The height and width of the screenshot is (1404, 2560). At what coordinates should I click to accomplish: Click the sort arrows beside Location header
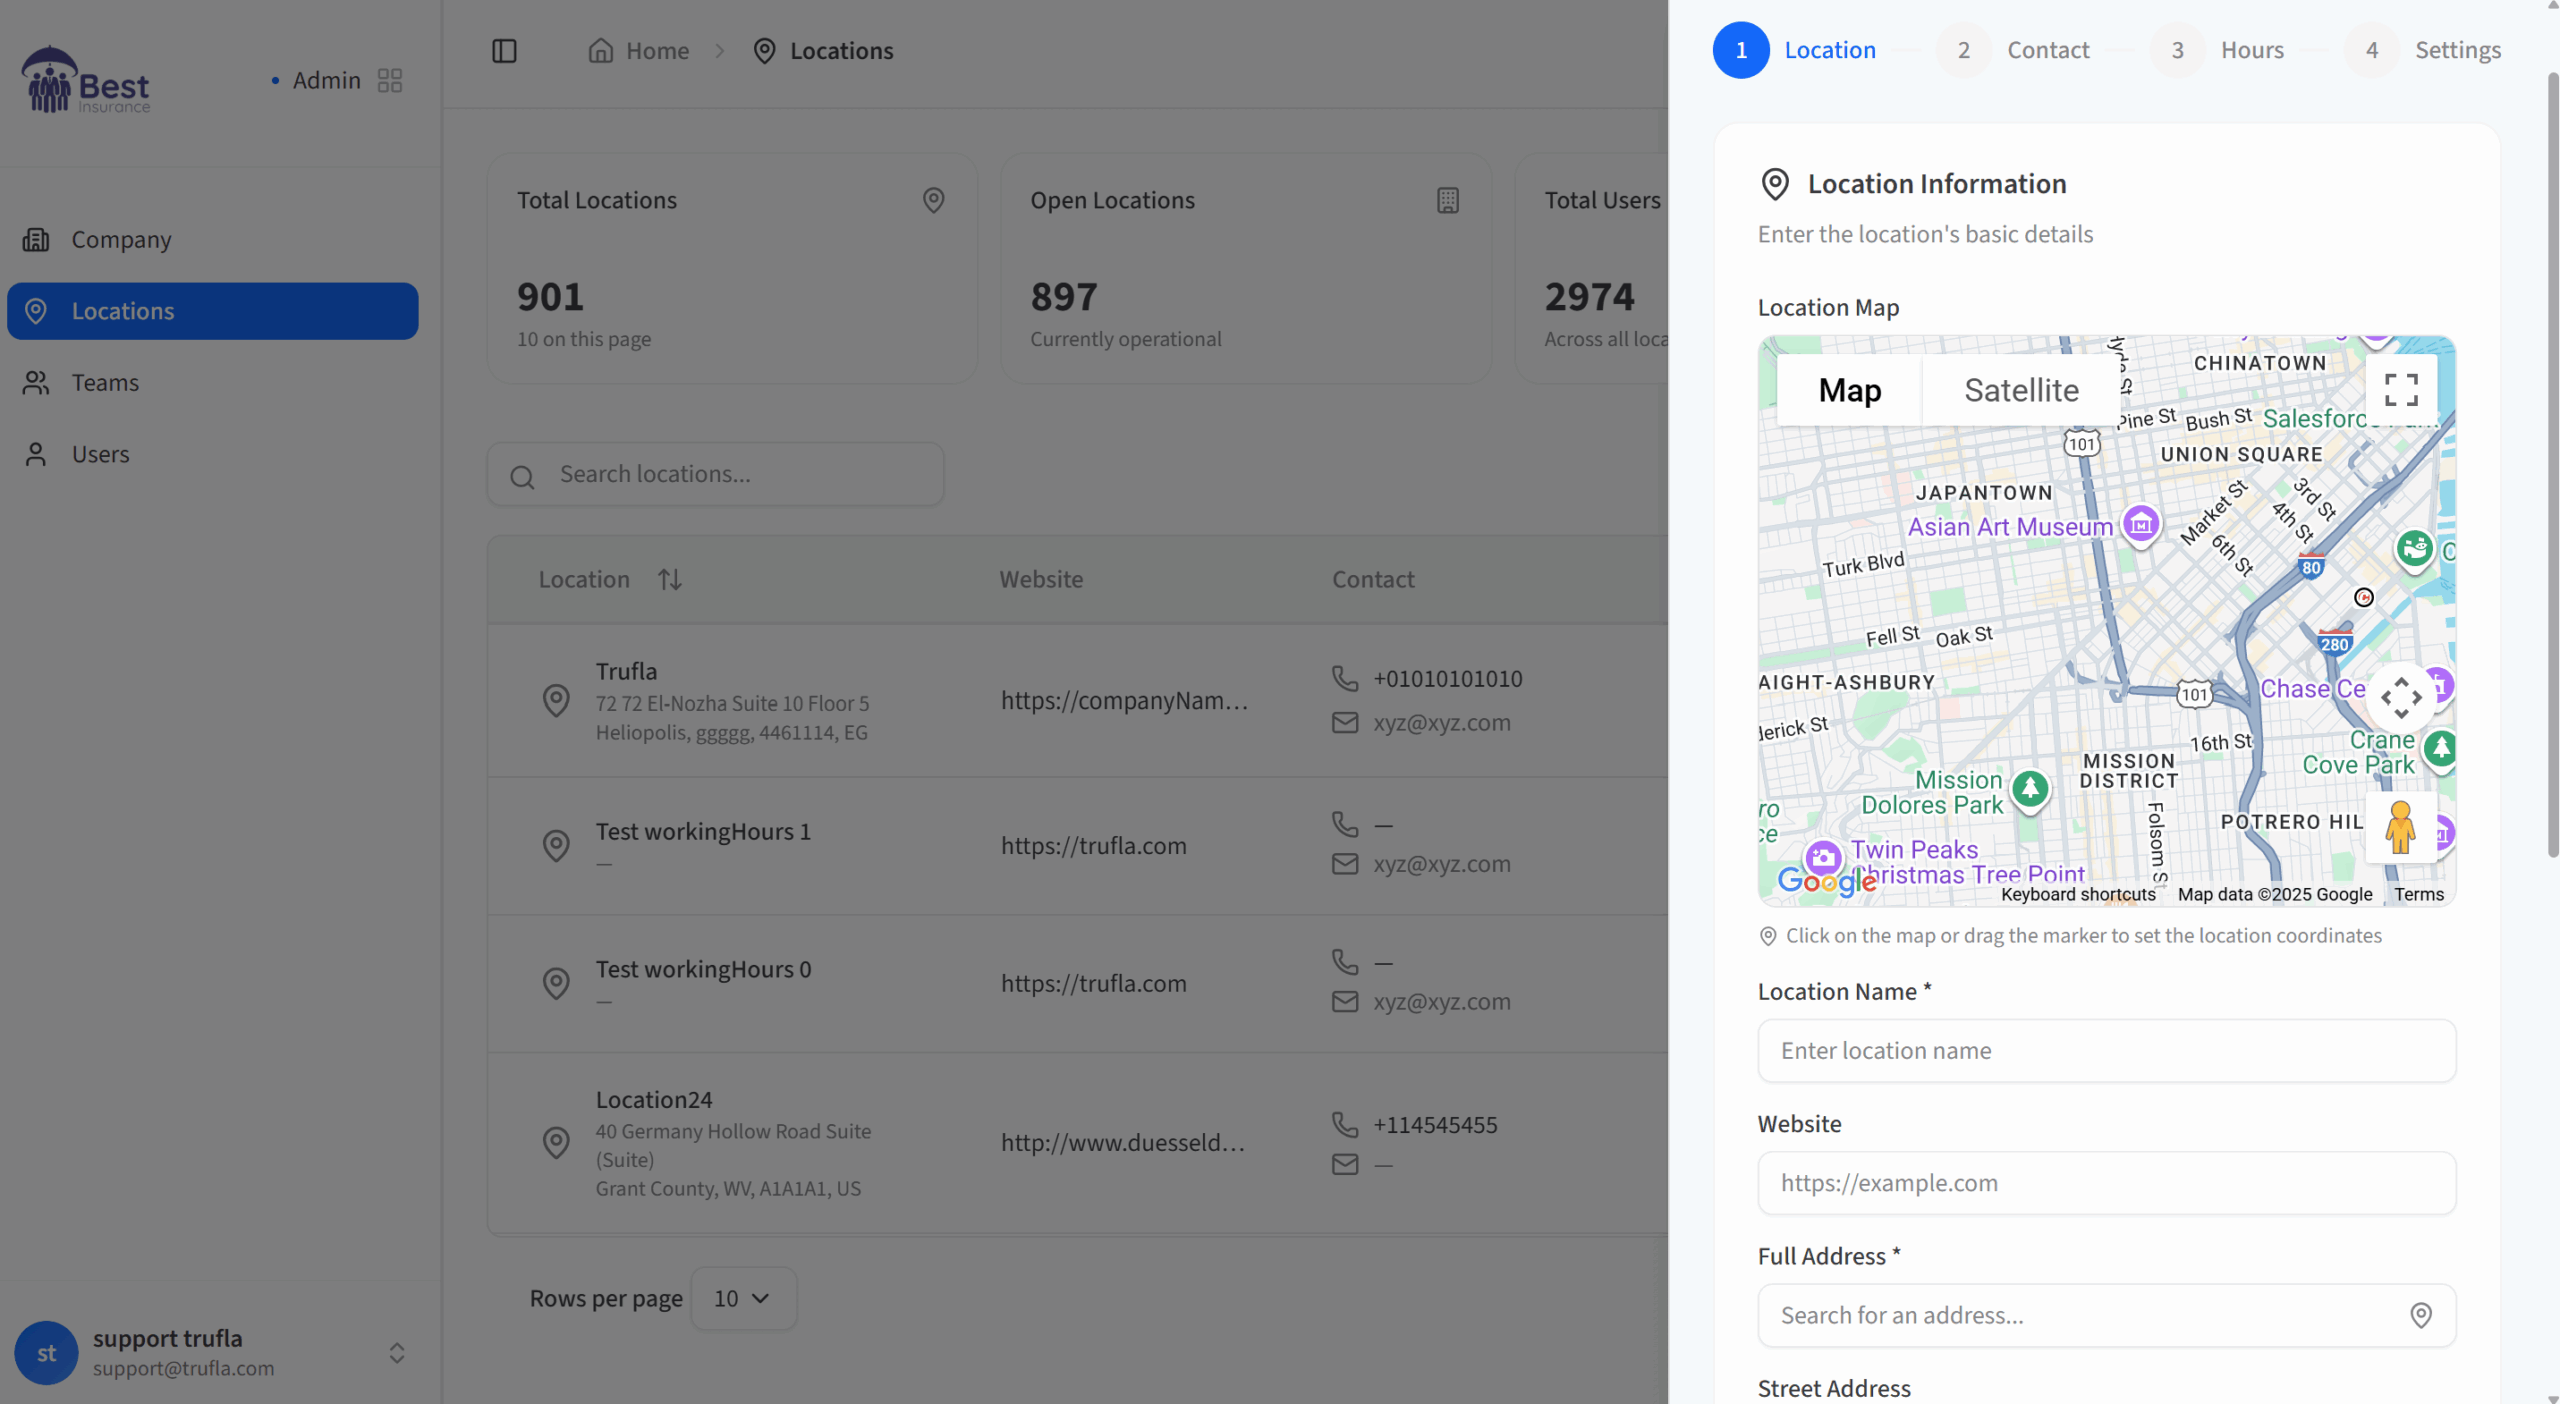click(x=669, y=579)
